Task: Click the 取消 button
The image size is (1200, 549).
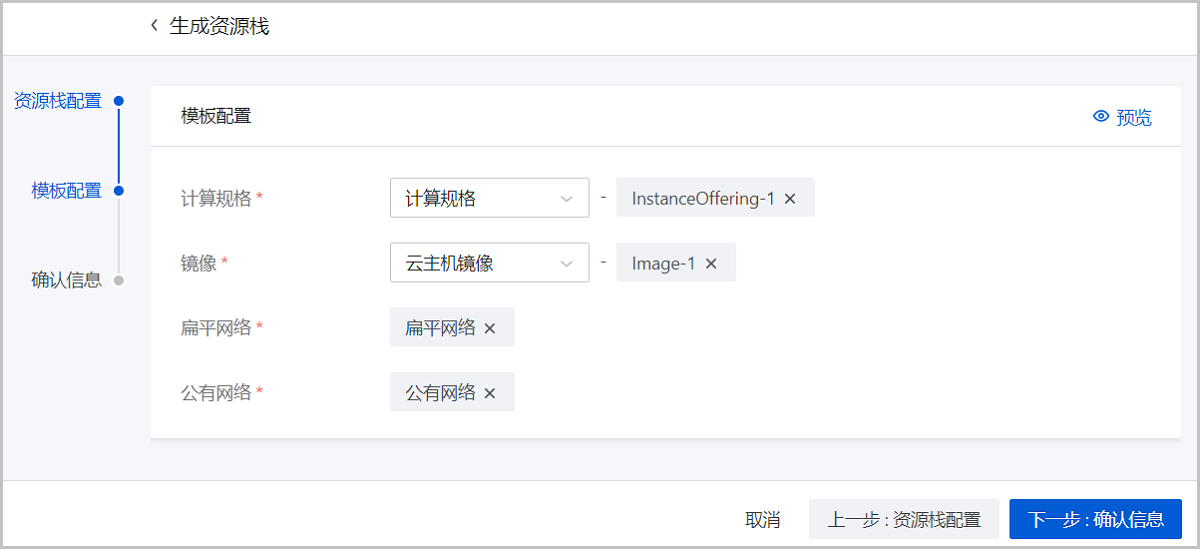Action: (x=762, y=519)
